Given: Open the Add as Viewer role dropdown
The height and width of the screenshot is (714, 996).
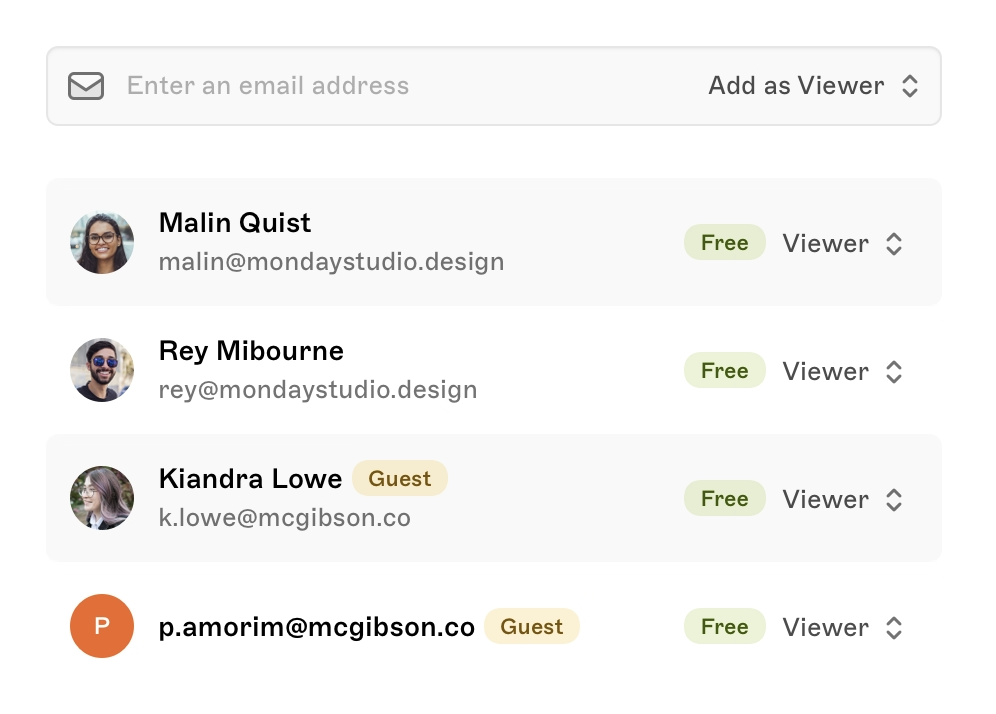Looking at the screenshot, I should [812, 86].
